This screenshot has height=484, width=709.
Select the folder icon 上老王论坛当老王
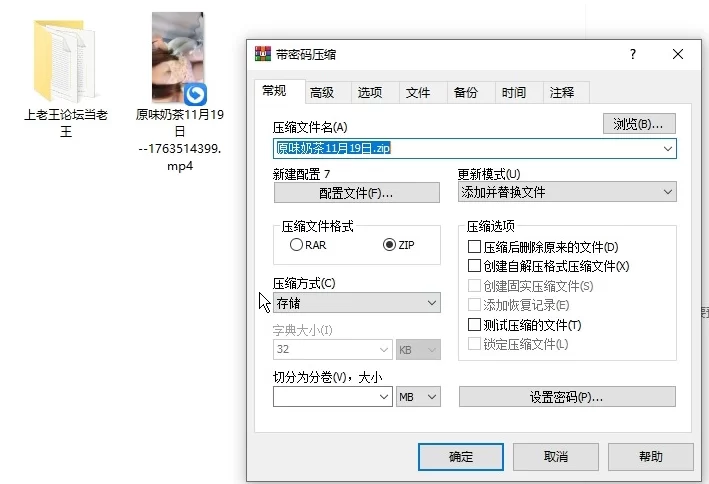point(64,61)
